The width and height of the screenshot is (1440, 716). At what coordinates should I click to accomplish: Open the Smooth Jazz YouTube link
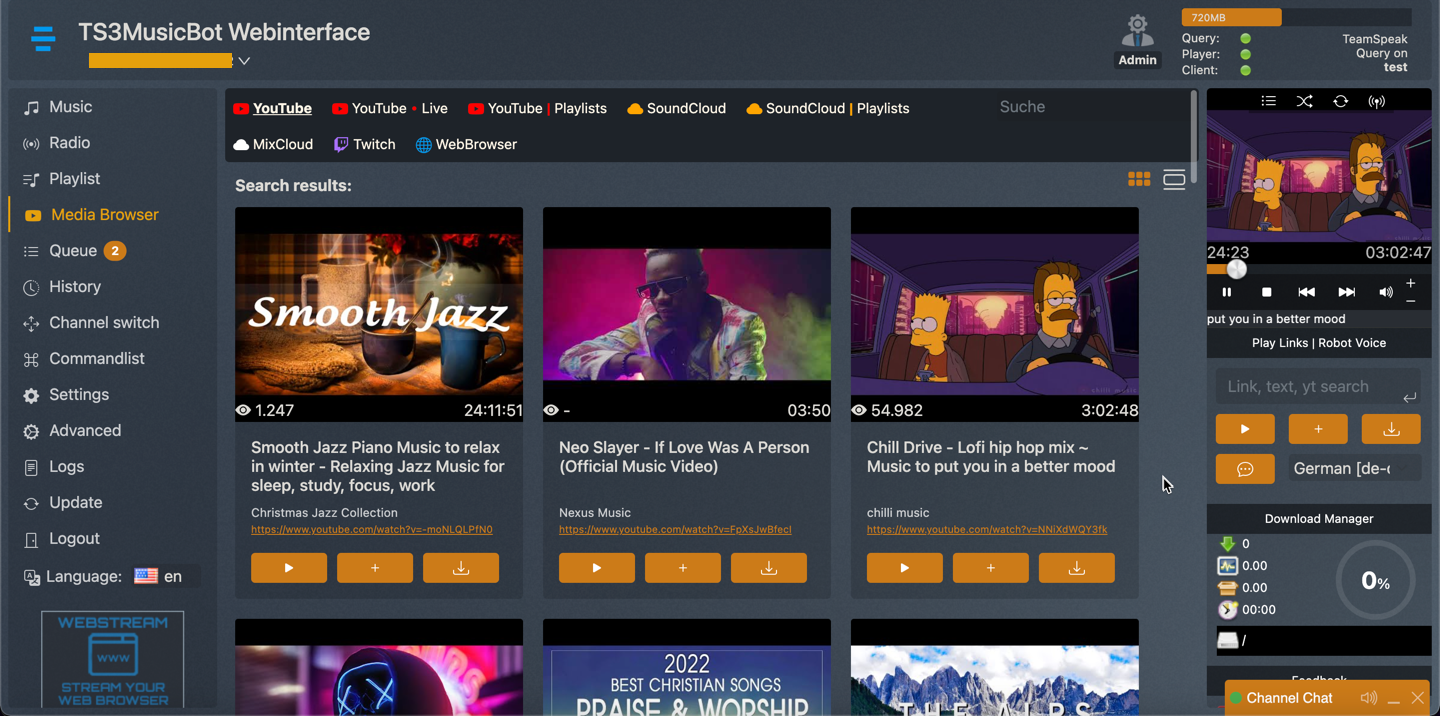[372, 530]
